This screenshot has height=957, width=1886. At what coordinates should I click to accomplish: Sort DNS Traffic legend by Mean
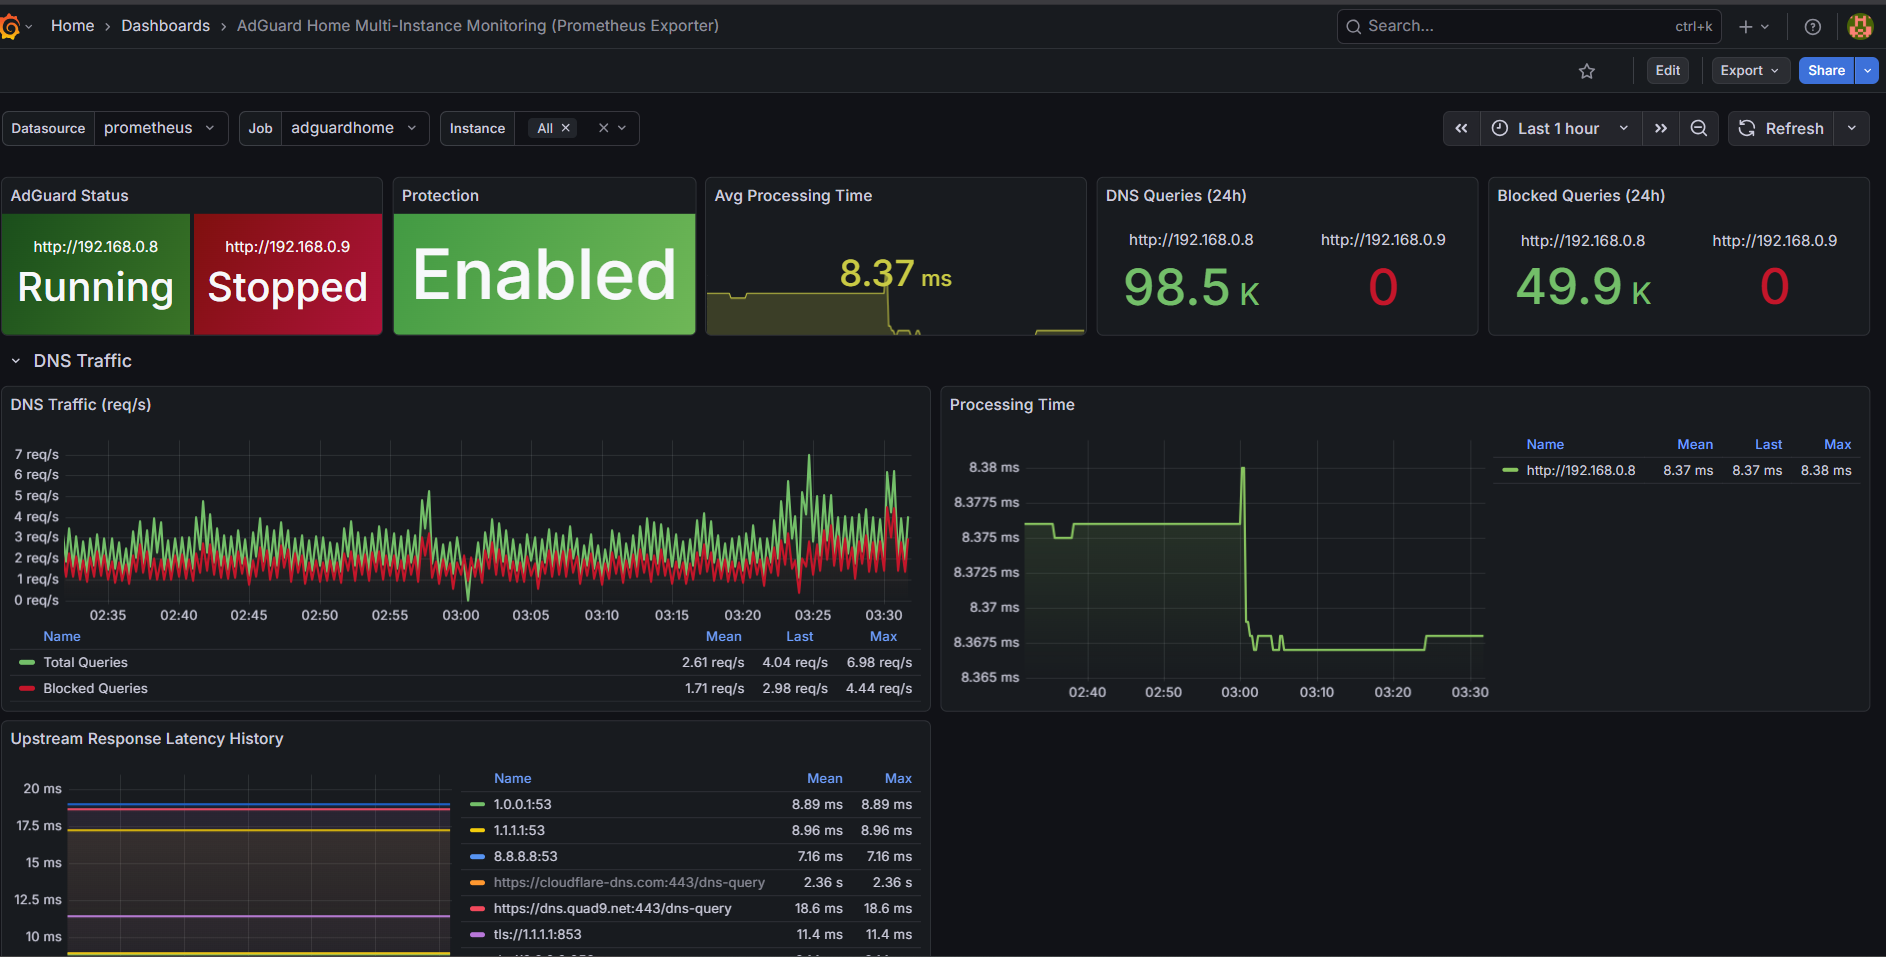[x=724, y=636]
